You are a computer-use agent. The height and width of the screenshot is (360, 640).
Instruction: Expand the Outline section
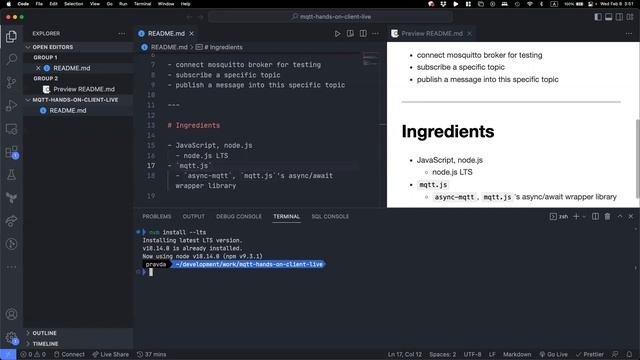[x=78, y=333]
